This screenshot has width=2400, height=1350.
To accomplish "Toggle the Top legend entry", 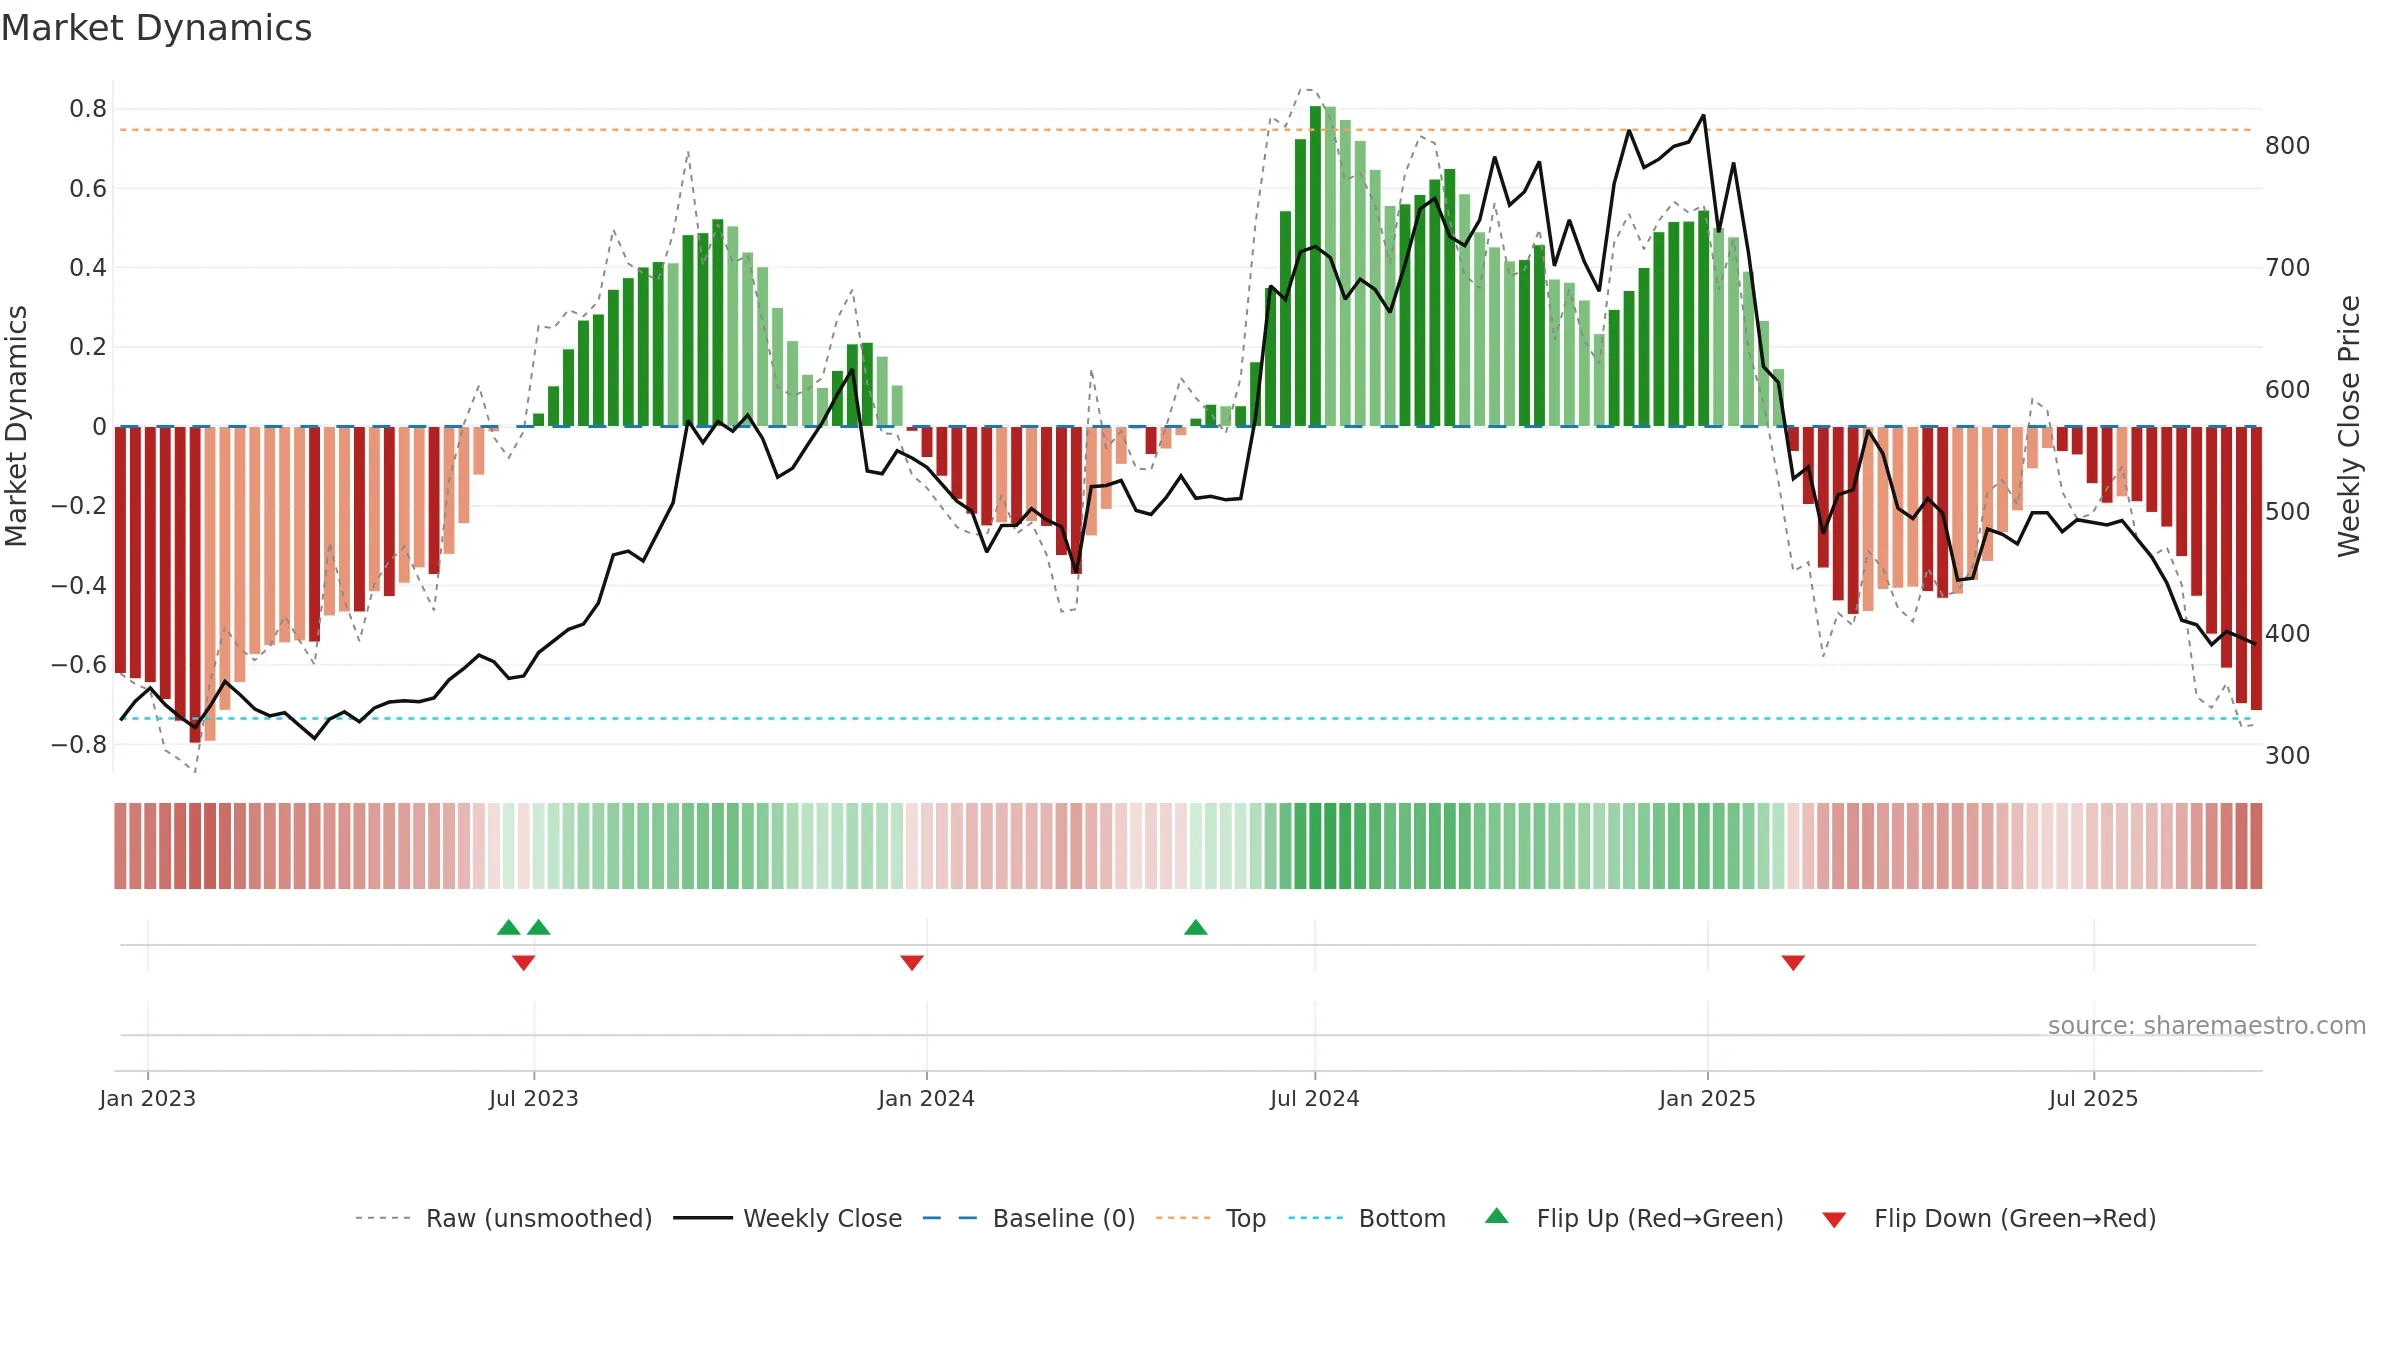I will point(1211,1218).
